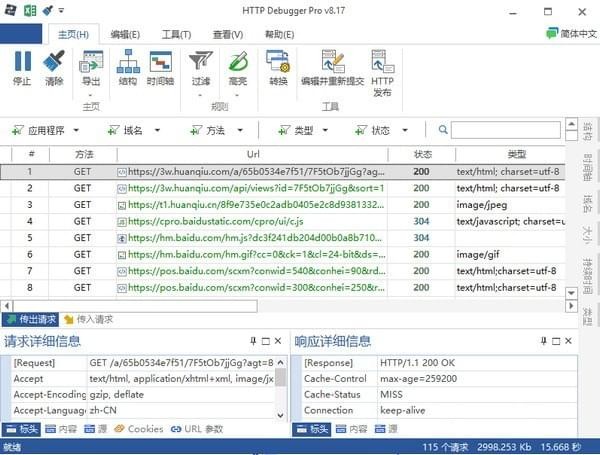
Task: Pin the Response Details (响应详细信息) panel
Action: (544, 341)
